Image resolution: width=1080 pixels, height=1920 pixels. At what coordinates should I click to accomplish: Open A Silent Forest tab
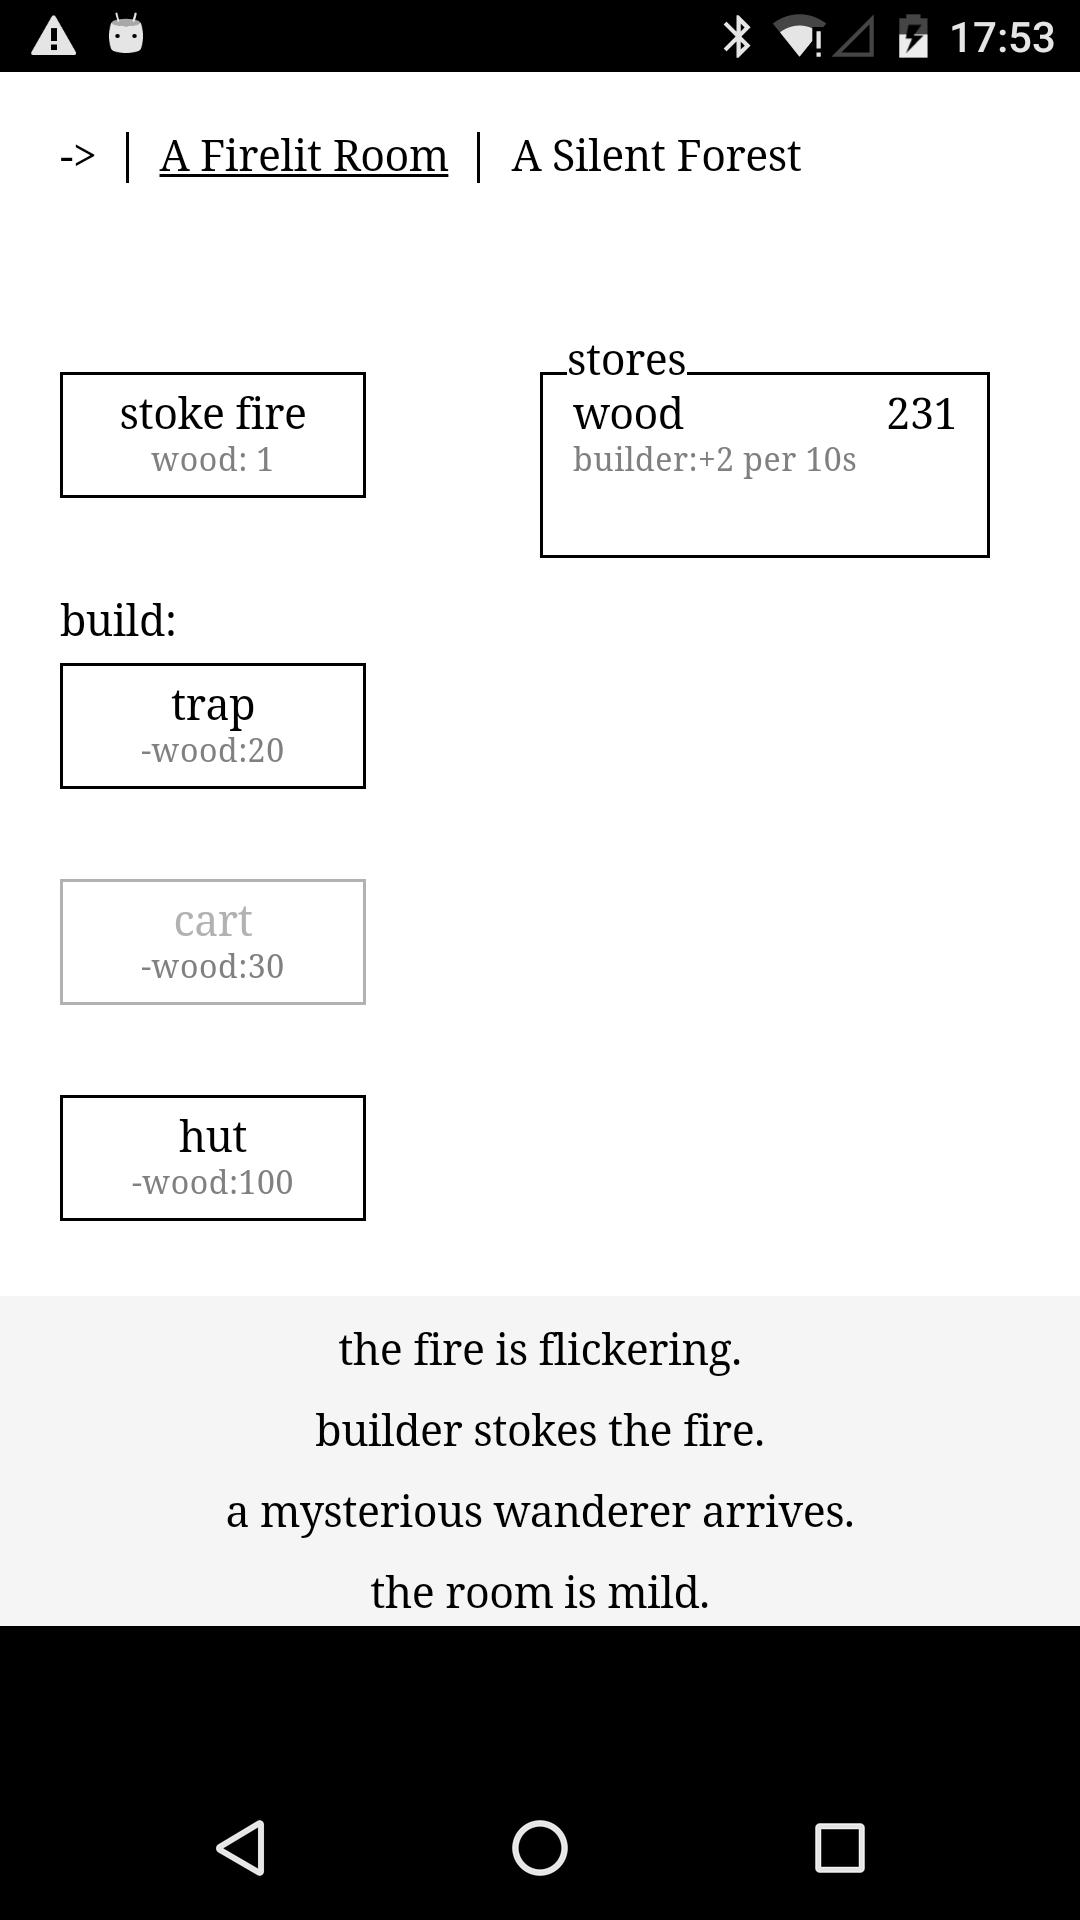656,156
